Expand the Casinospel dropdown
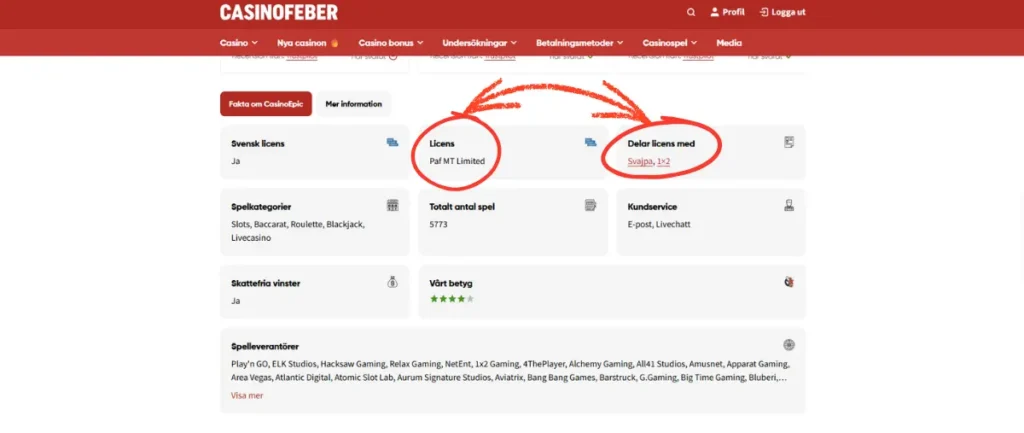 pyautogui.click(x=669, y=43)
